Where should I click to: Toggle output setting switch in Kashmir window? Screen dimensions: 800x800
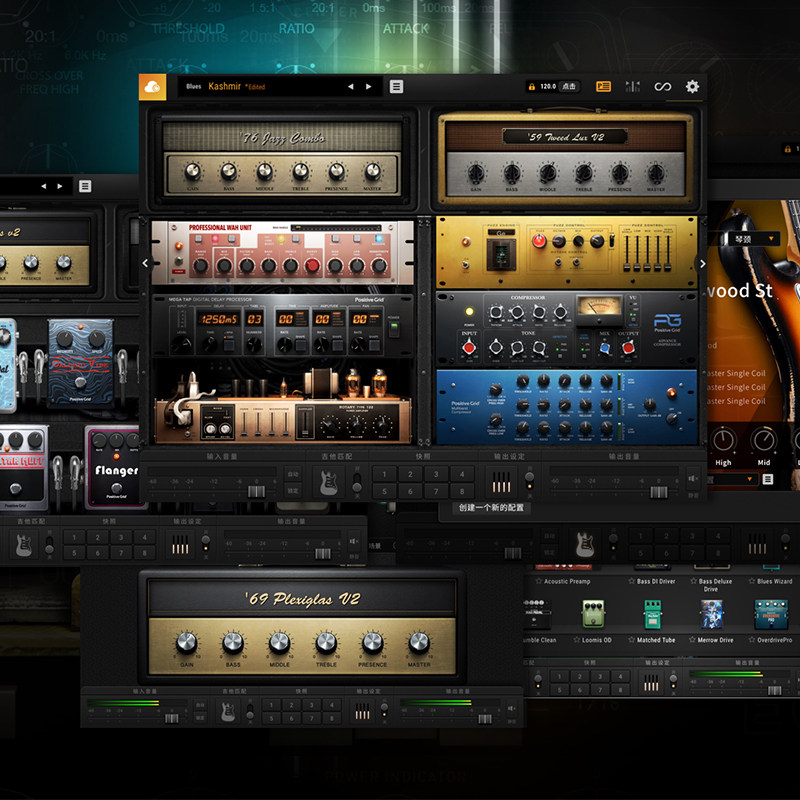point(530,482)
